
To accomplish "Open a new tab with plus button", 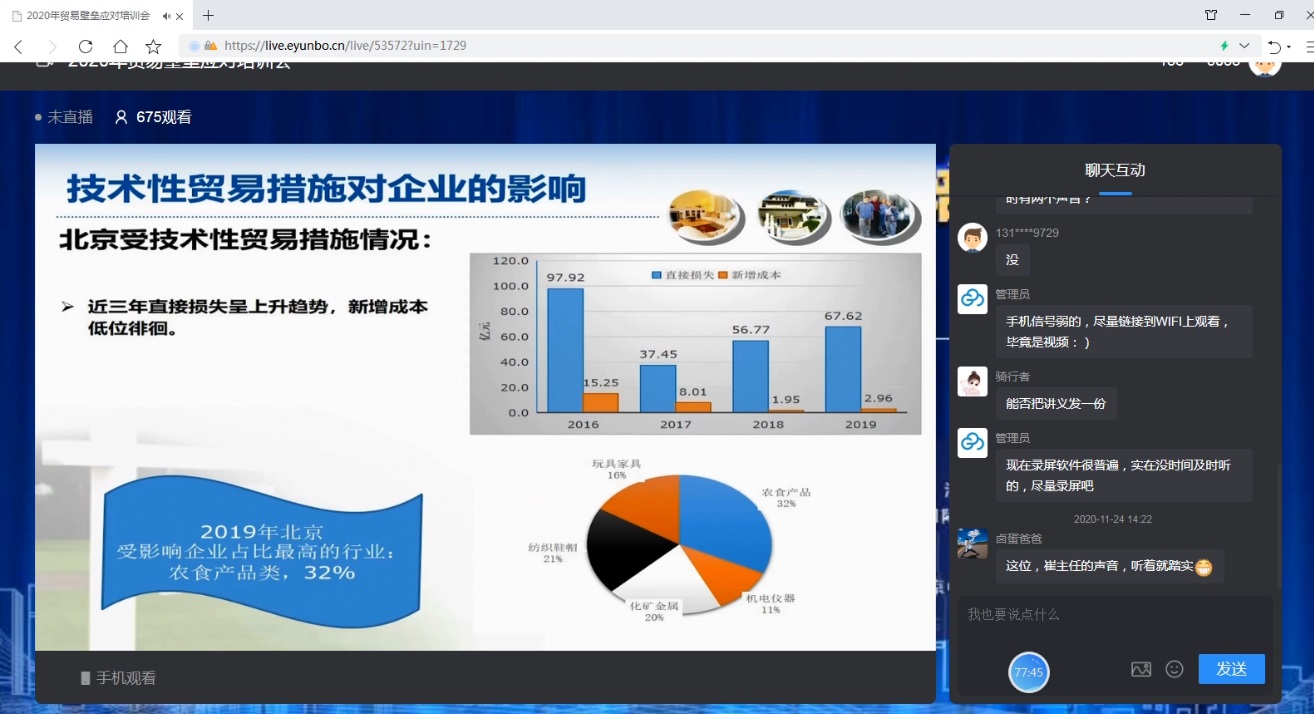I will point(208,16).
